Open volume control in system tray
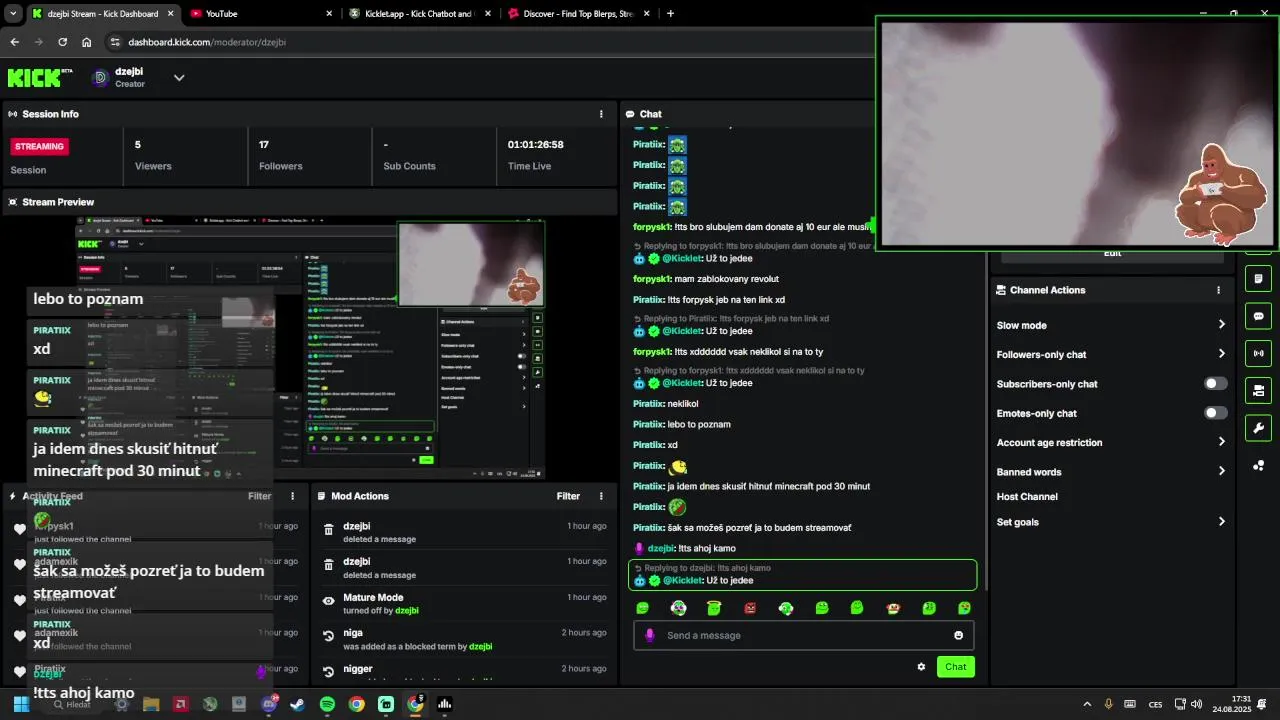Image resolution: width=1280 pixels, height=720 pixels. point(1198,704)
